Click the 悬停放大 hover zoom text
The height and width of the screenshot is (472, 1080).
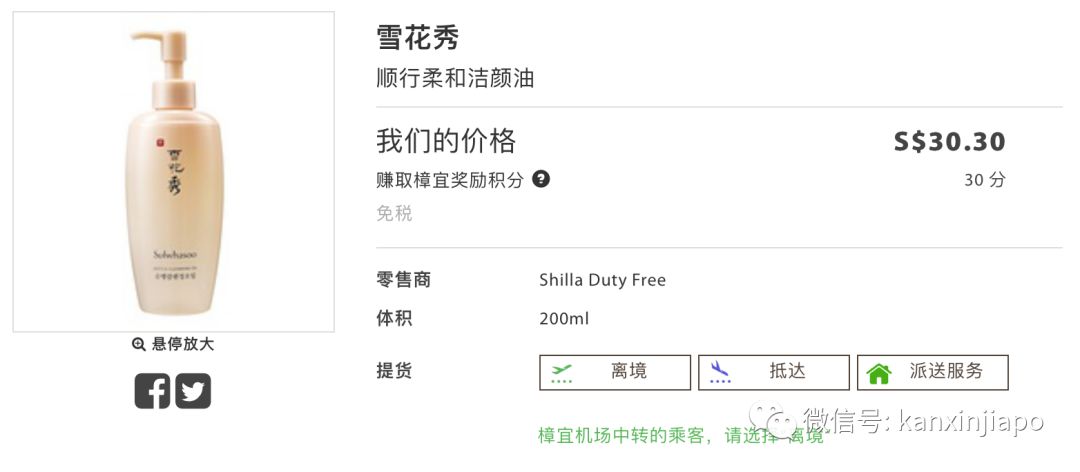click(183, 344)
